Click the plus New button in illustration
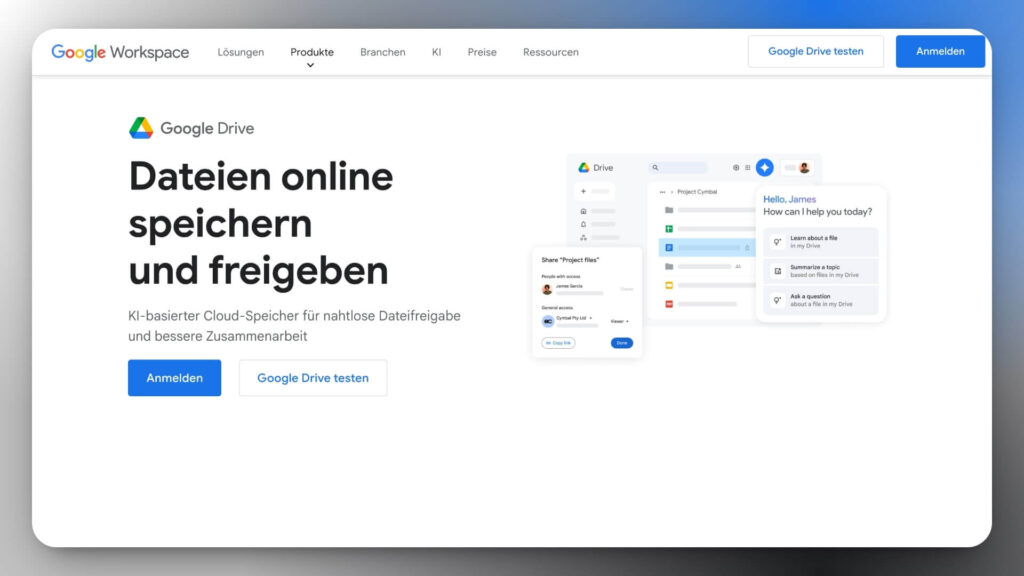The height and width of the screenshot is (576, 1024). tap(594, 191)
